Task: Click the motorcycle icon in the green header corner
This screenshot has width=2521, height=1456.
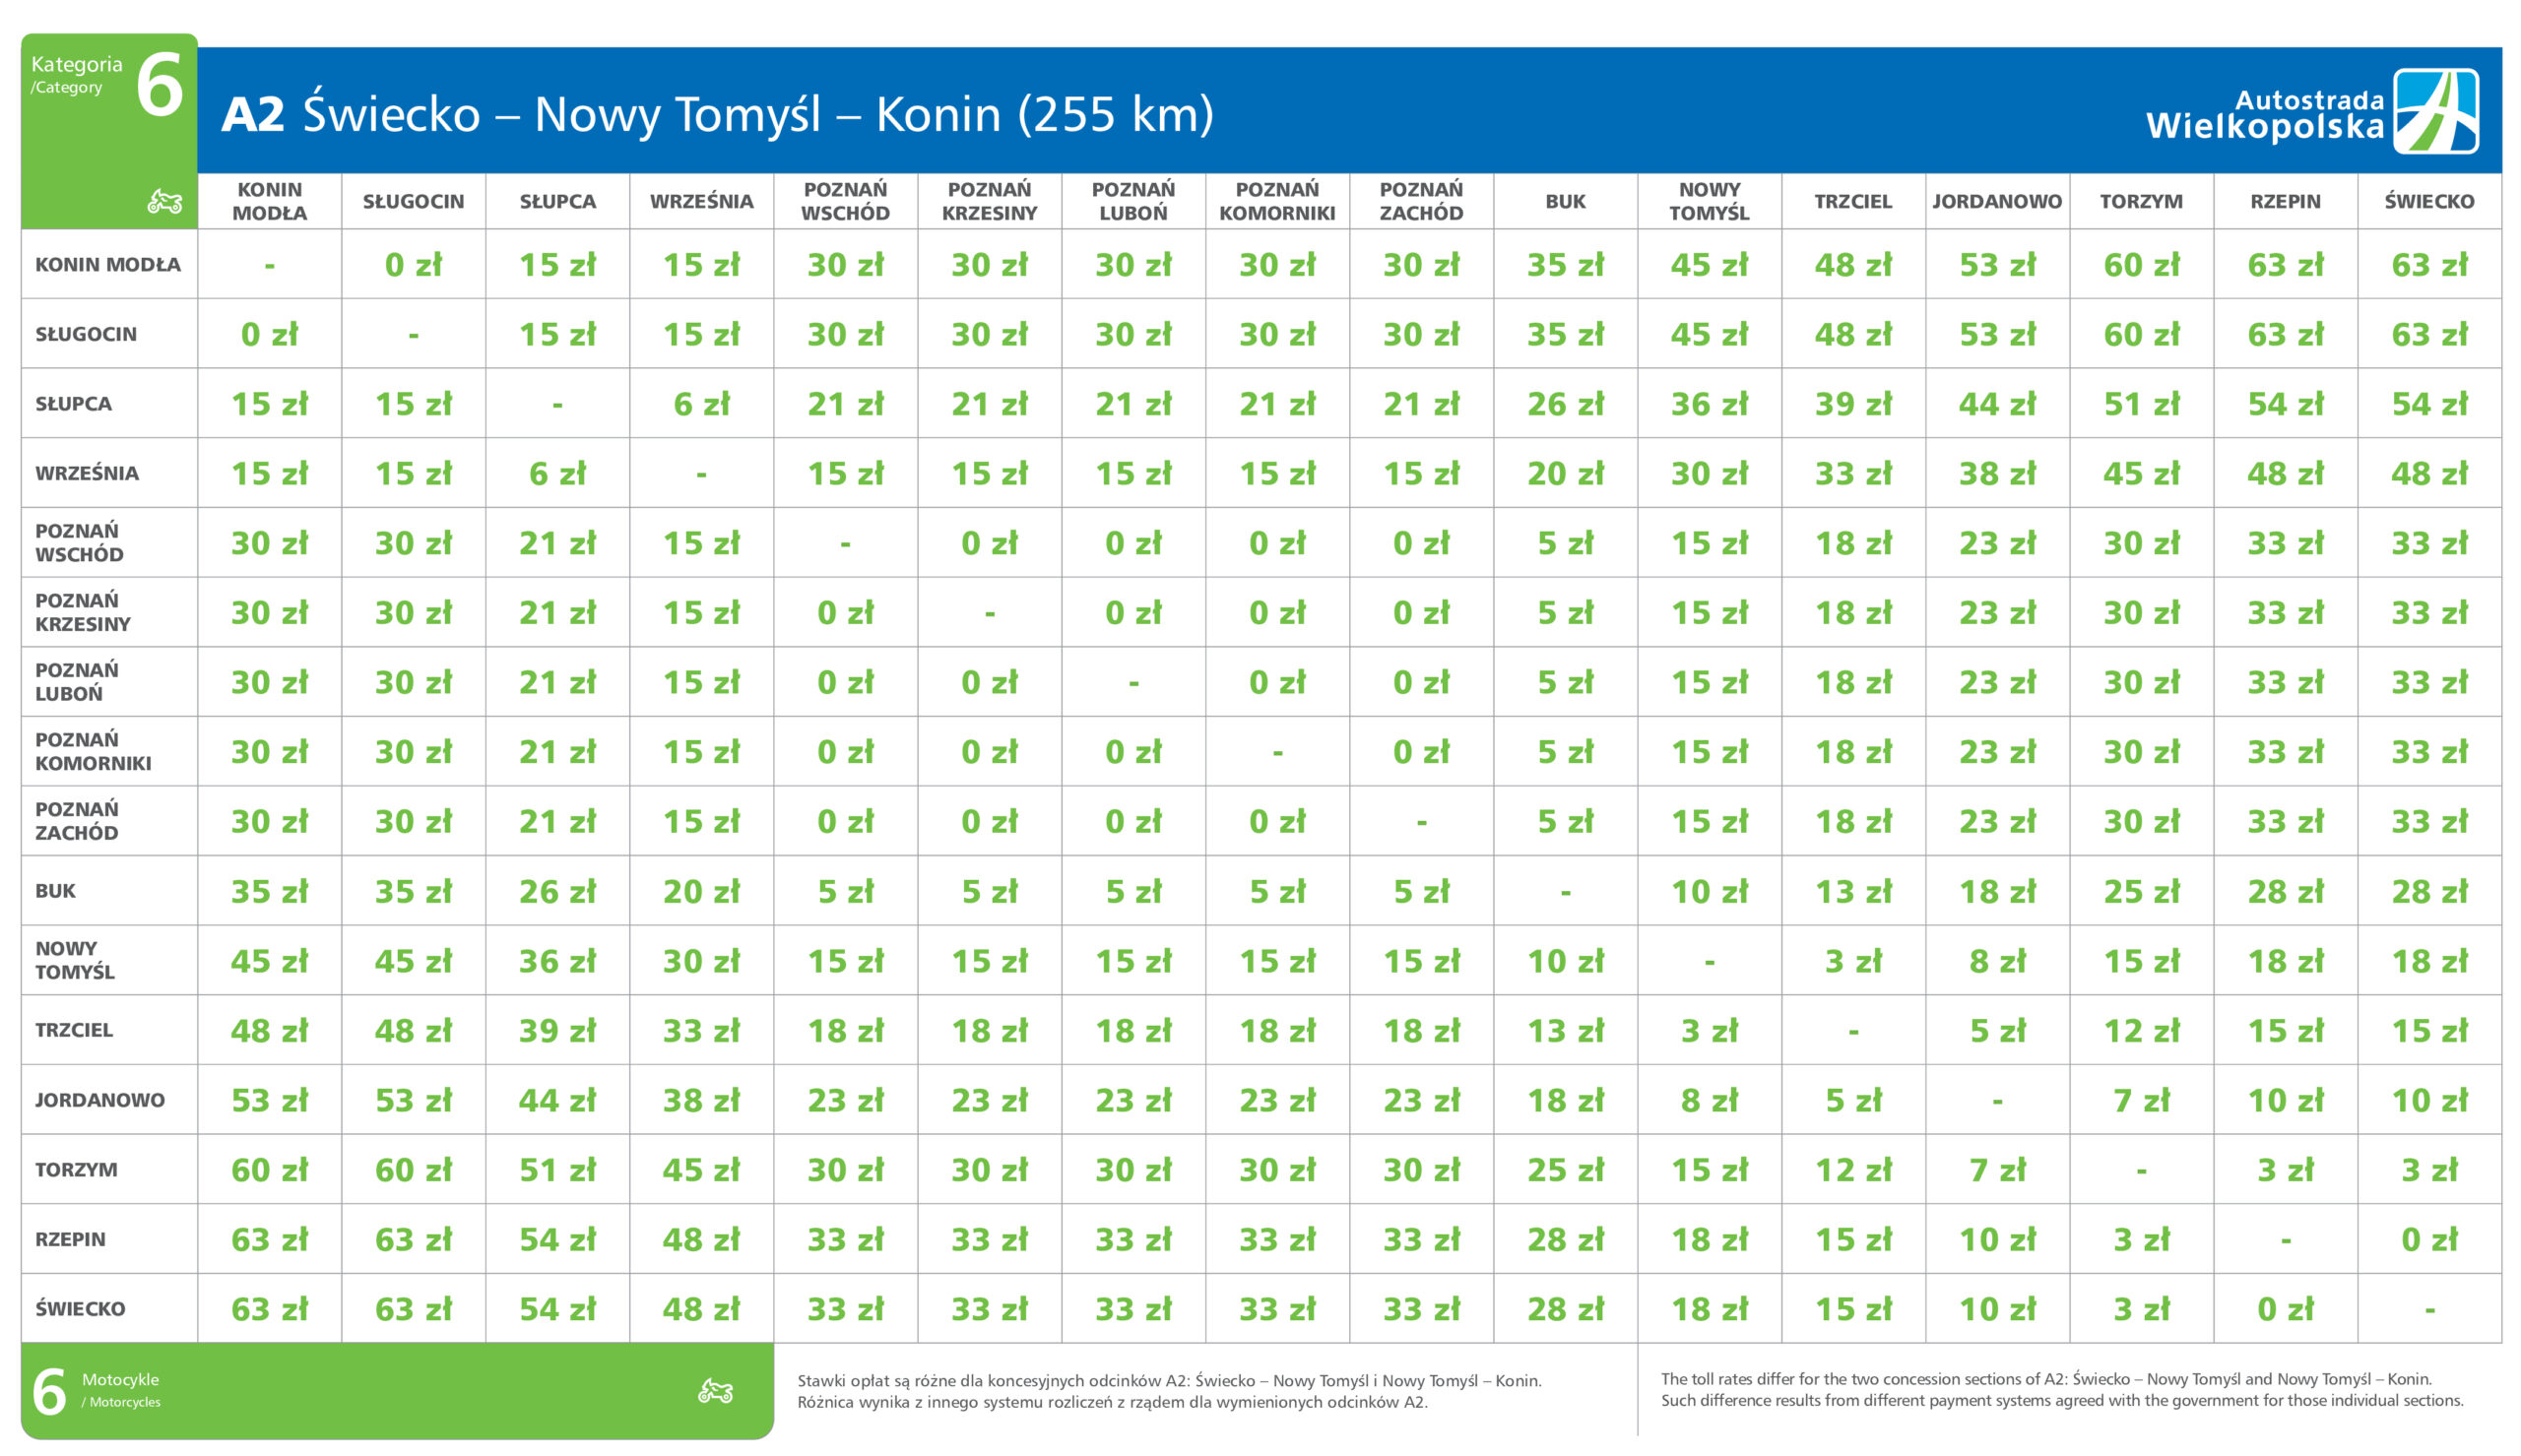Action: 165,201
